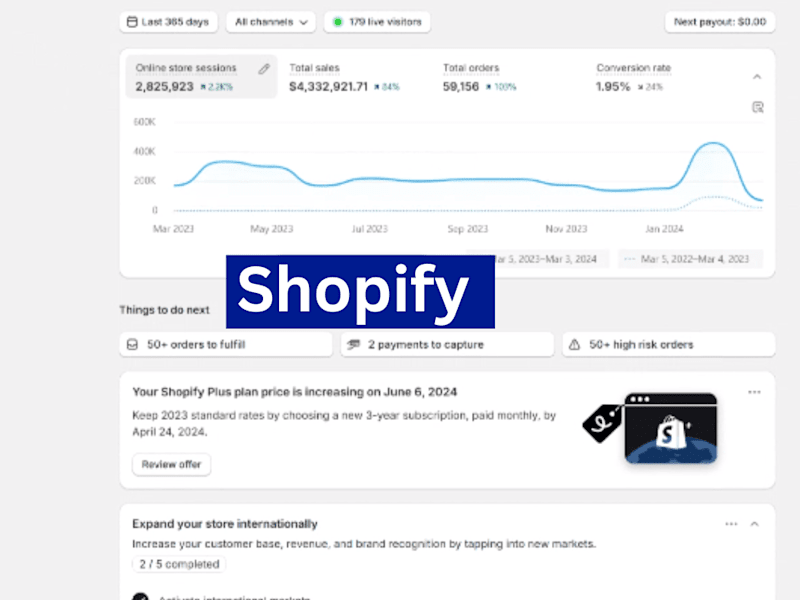This screenshot has width=800, height=600.
Task: Click the payment icon on payments to capture
Action: pos(354,344)
